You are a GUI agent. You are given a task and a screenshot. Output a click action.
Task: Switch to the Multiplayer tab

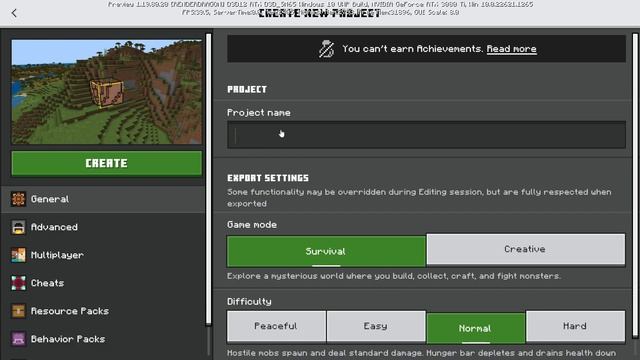103,255
